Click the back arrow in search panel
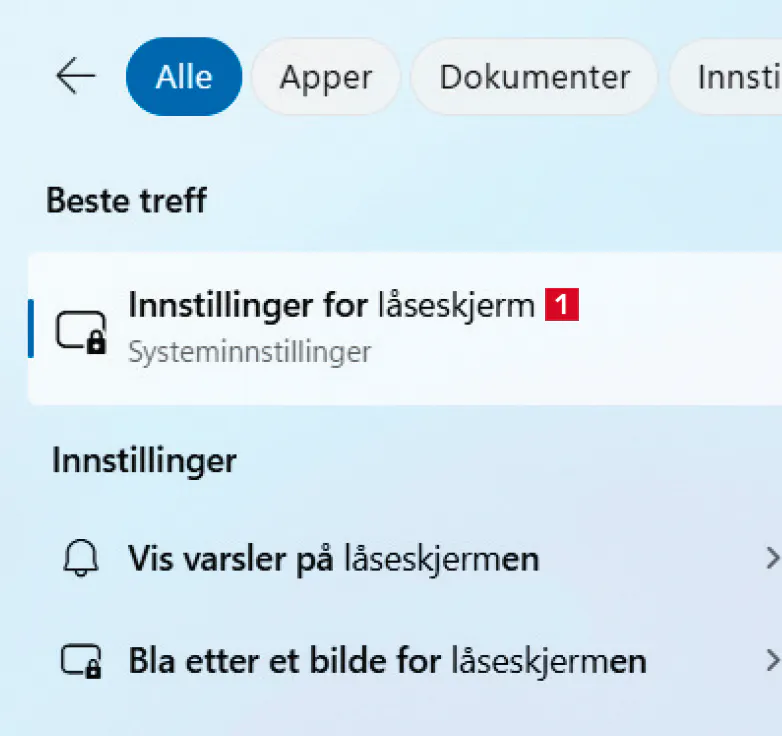782x736 pixels. tap(75, 76)
